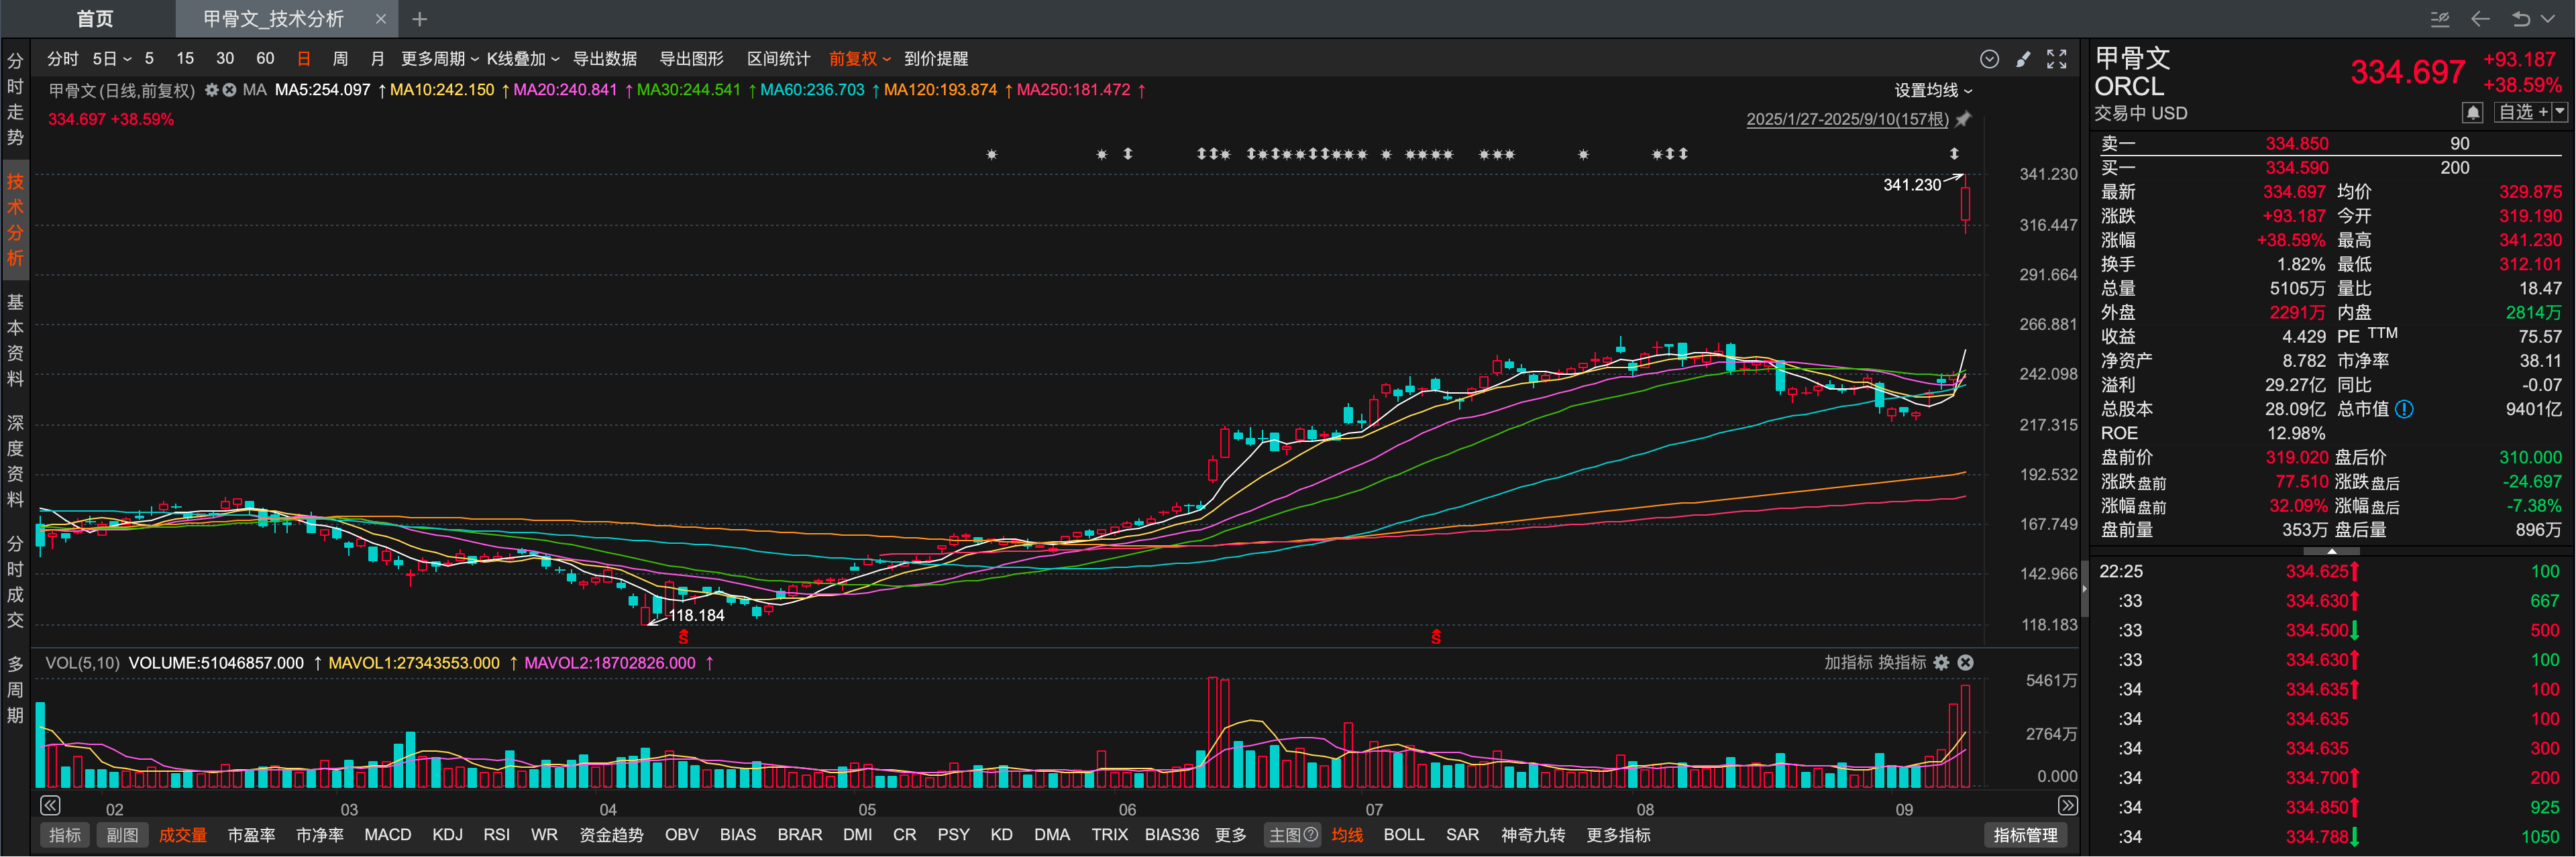Screen dimensions: 2576x857
Task: Open 指标管理 indicator management
Action: 2025,834
